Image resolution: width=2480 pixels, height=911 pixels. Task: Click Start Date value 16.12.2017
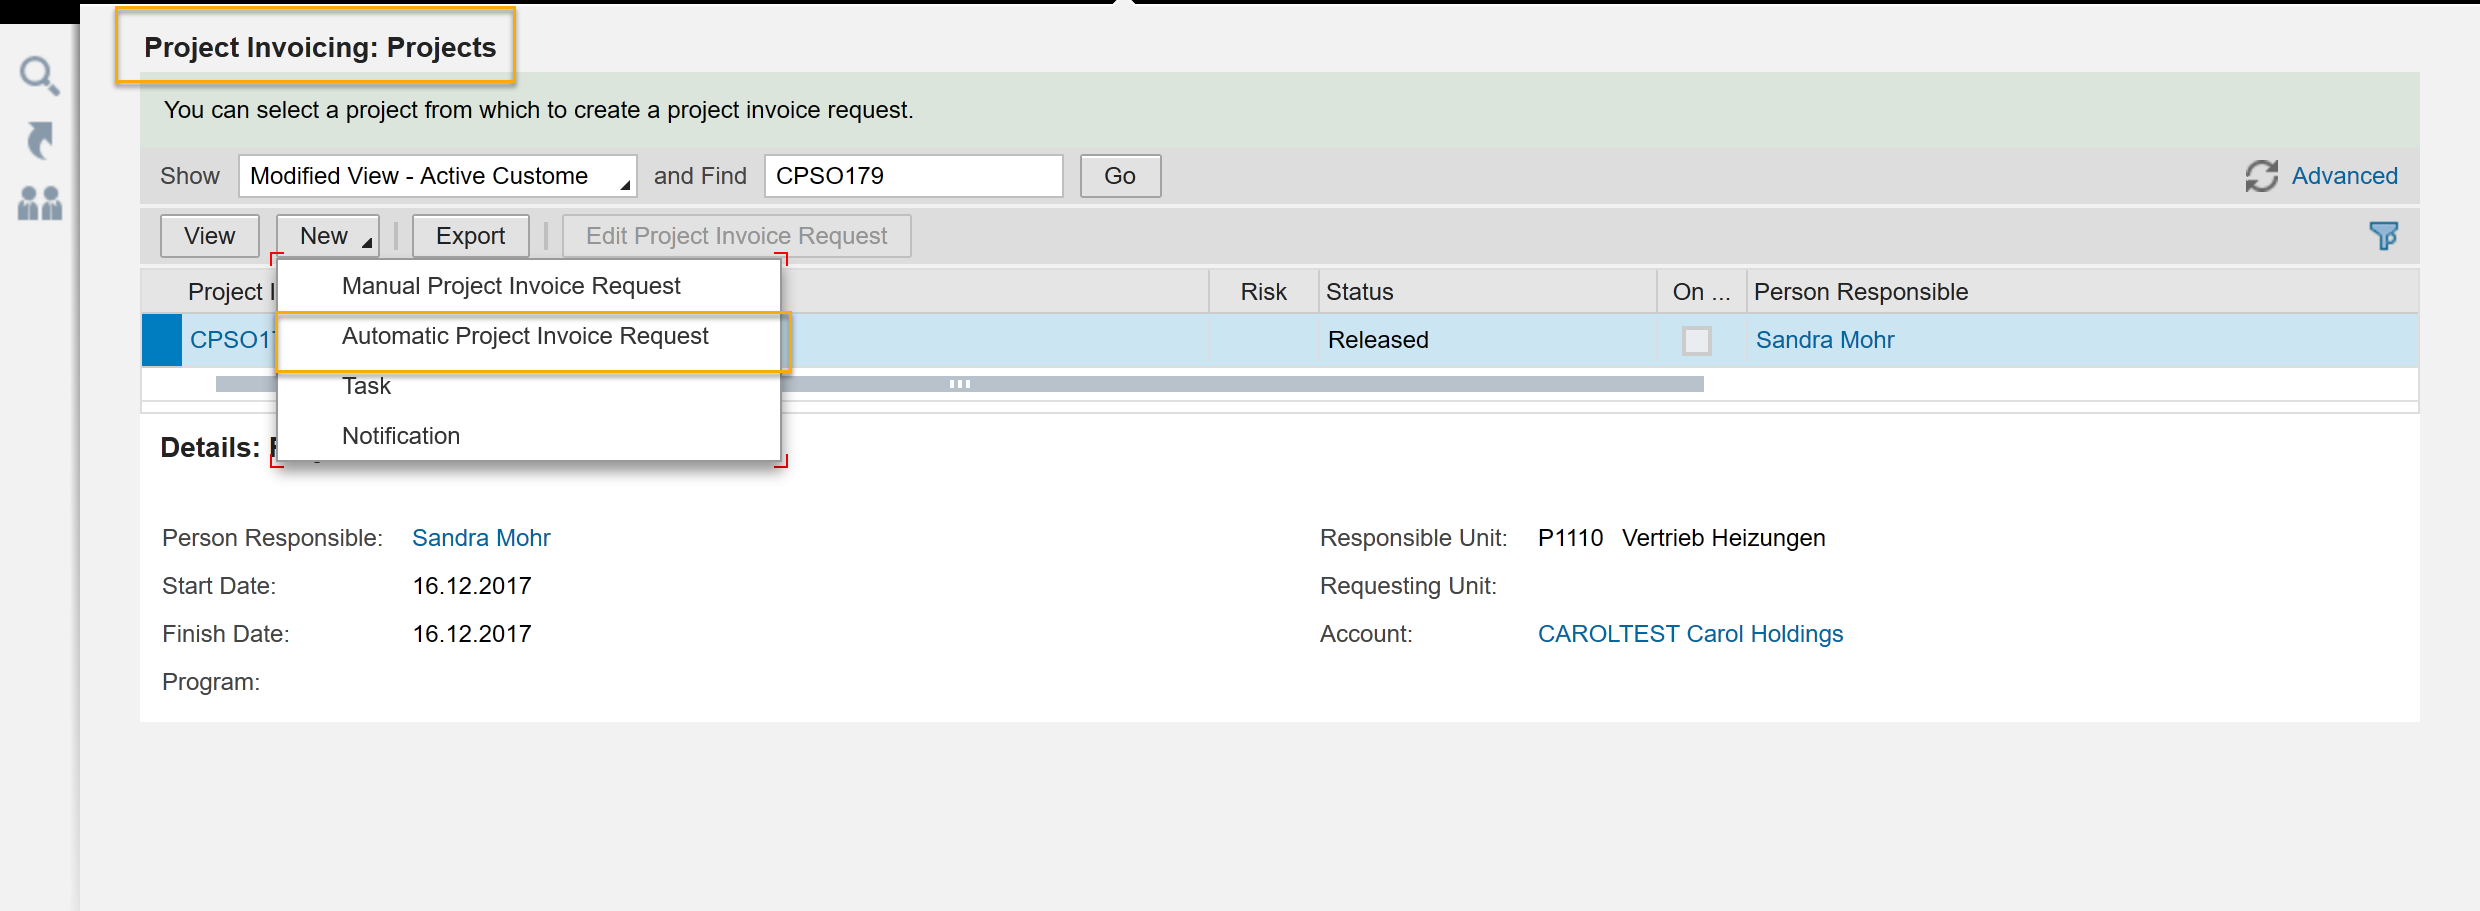(472, 586)
